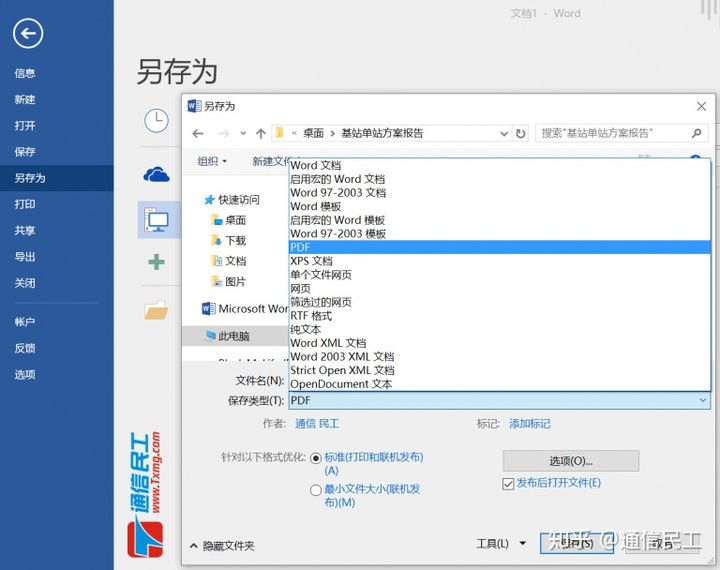The width and height of the screenshot is (720, 570).
Task: Choose Strict Open XML 文档 file type
Action: pyautogui.click(x=500, y=370)
